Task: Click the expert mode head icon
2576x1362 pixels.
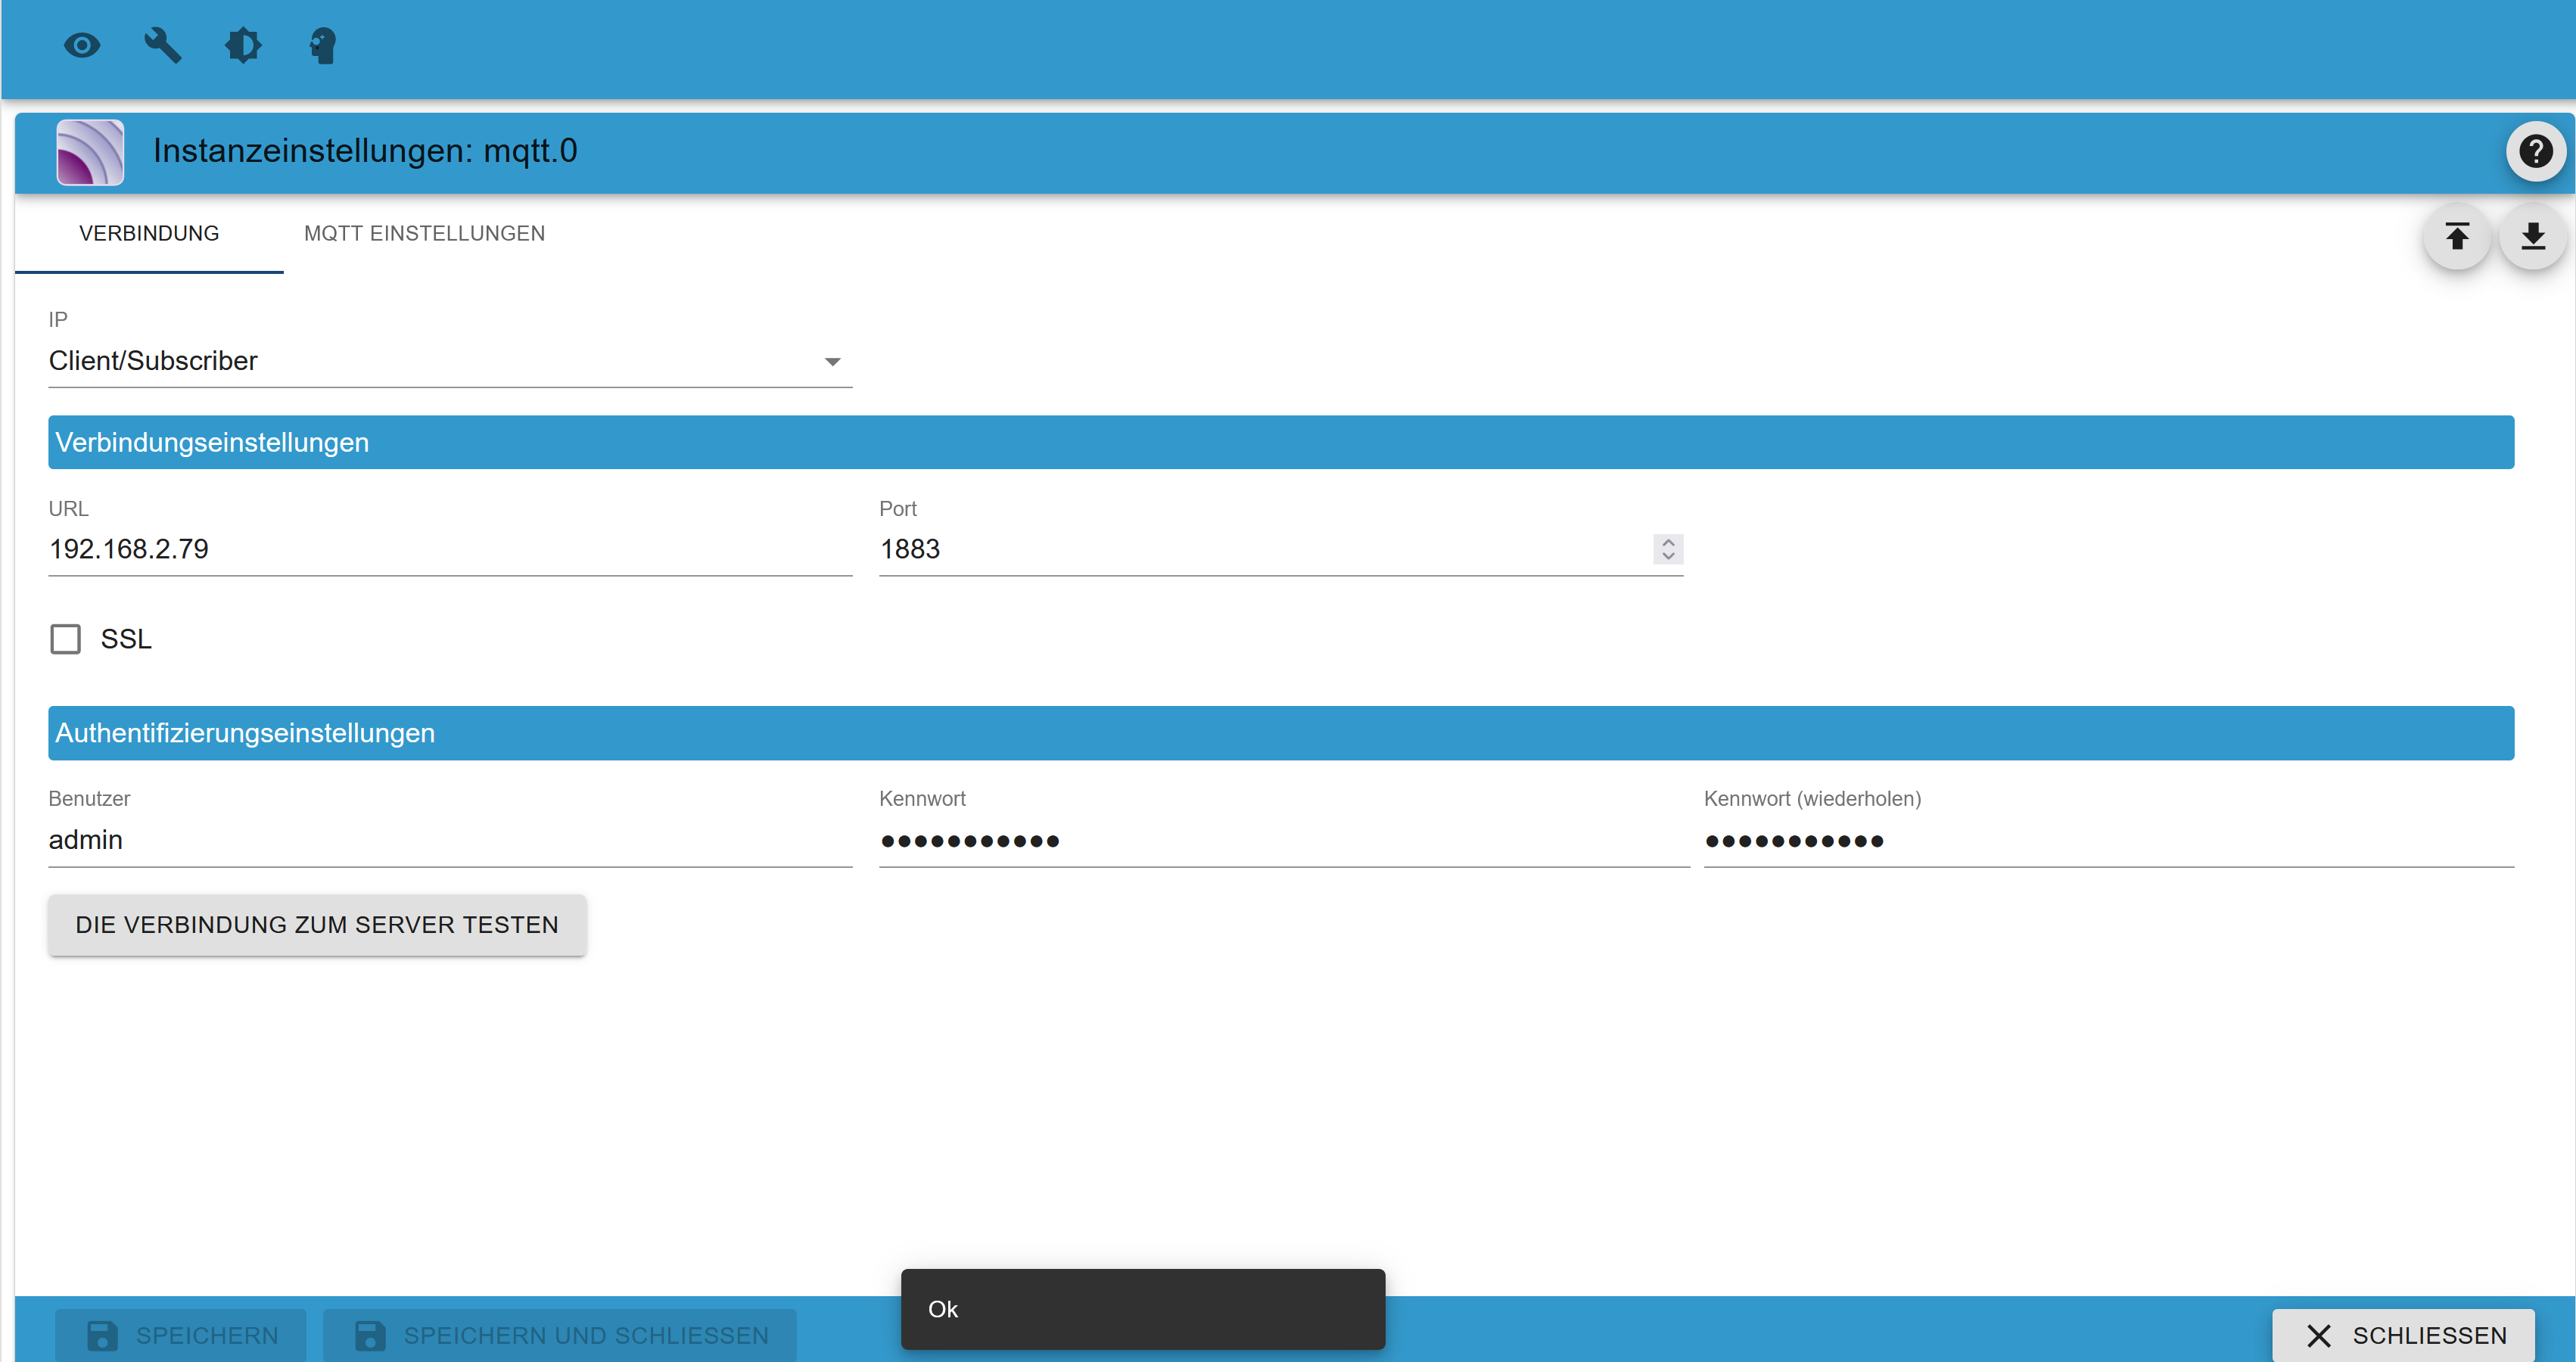Action: tap(322, 46)
